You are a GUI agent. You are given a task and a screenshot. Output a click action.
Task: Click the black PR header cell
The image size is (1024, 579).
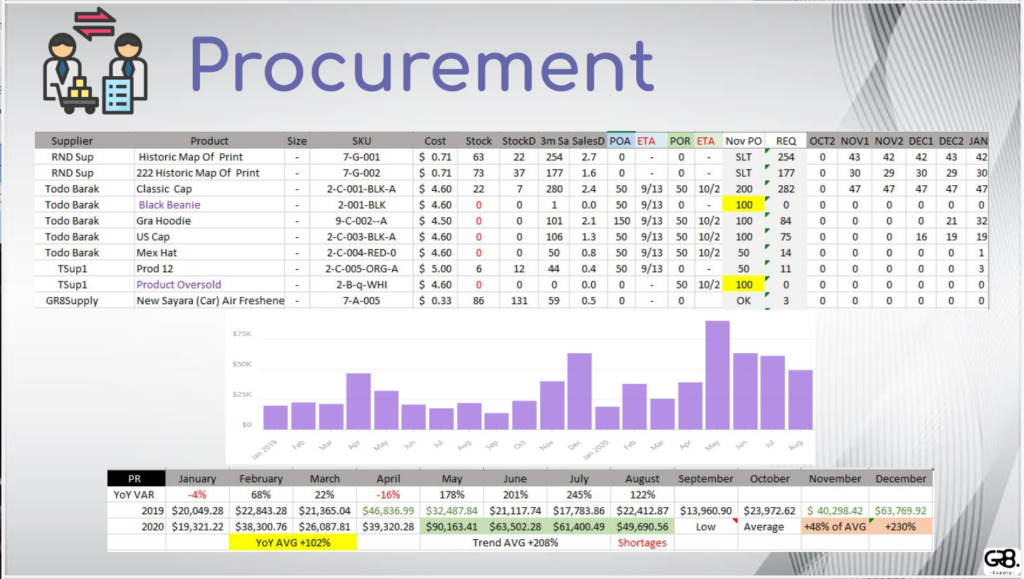136,479
